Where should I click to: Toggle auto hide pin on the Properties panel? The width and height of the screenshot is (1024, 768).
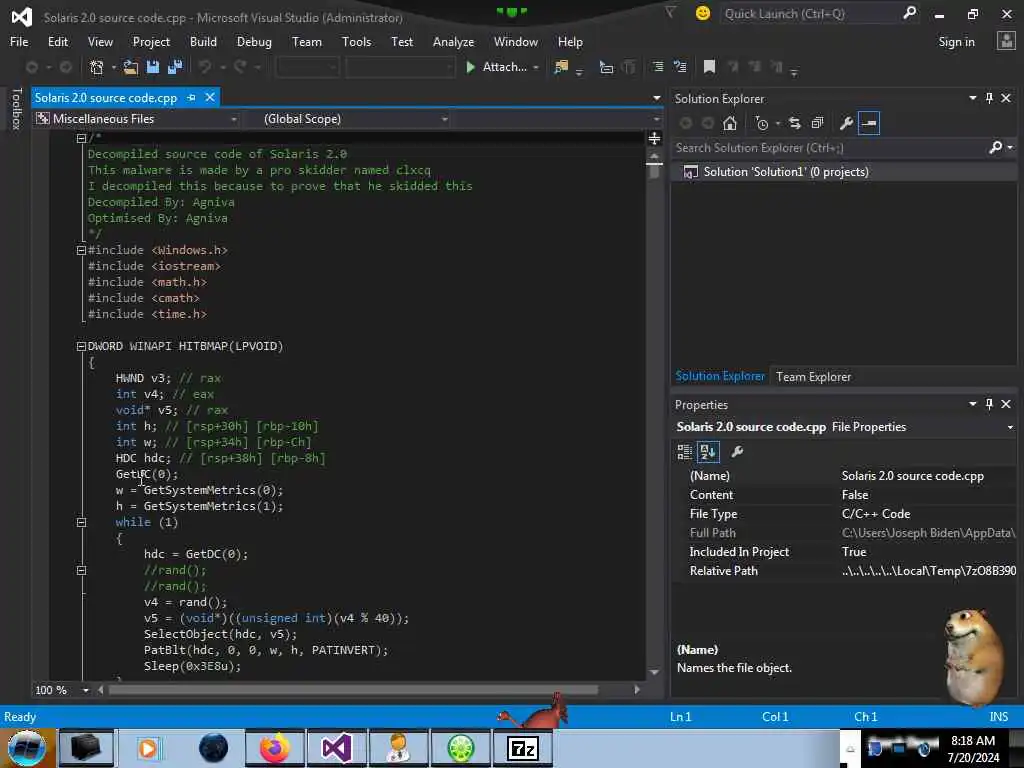(989, 404)
